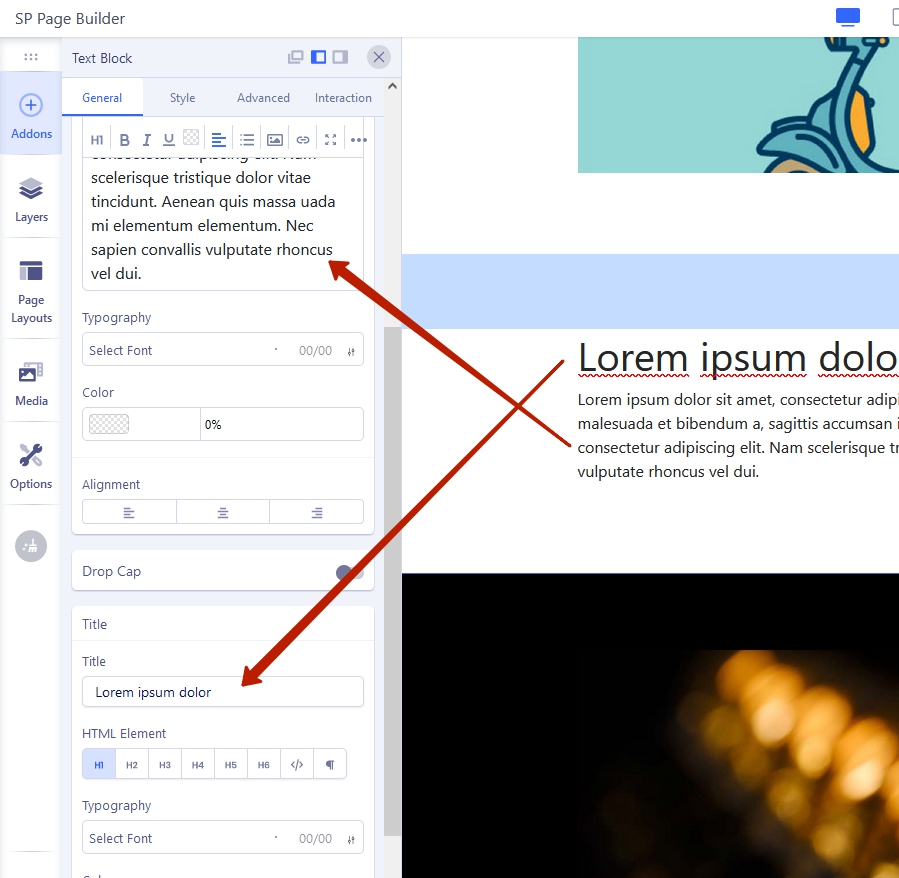
Task: Choose the center alignment option
Action: coord(223,512)
